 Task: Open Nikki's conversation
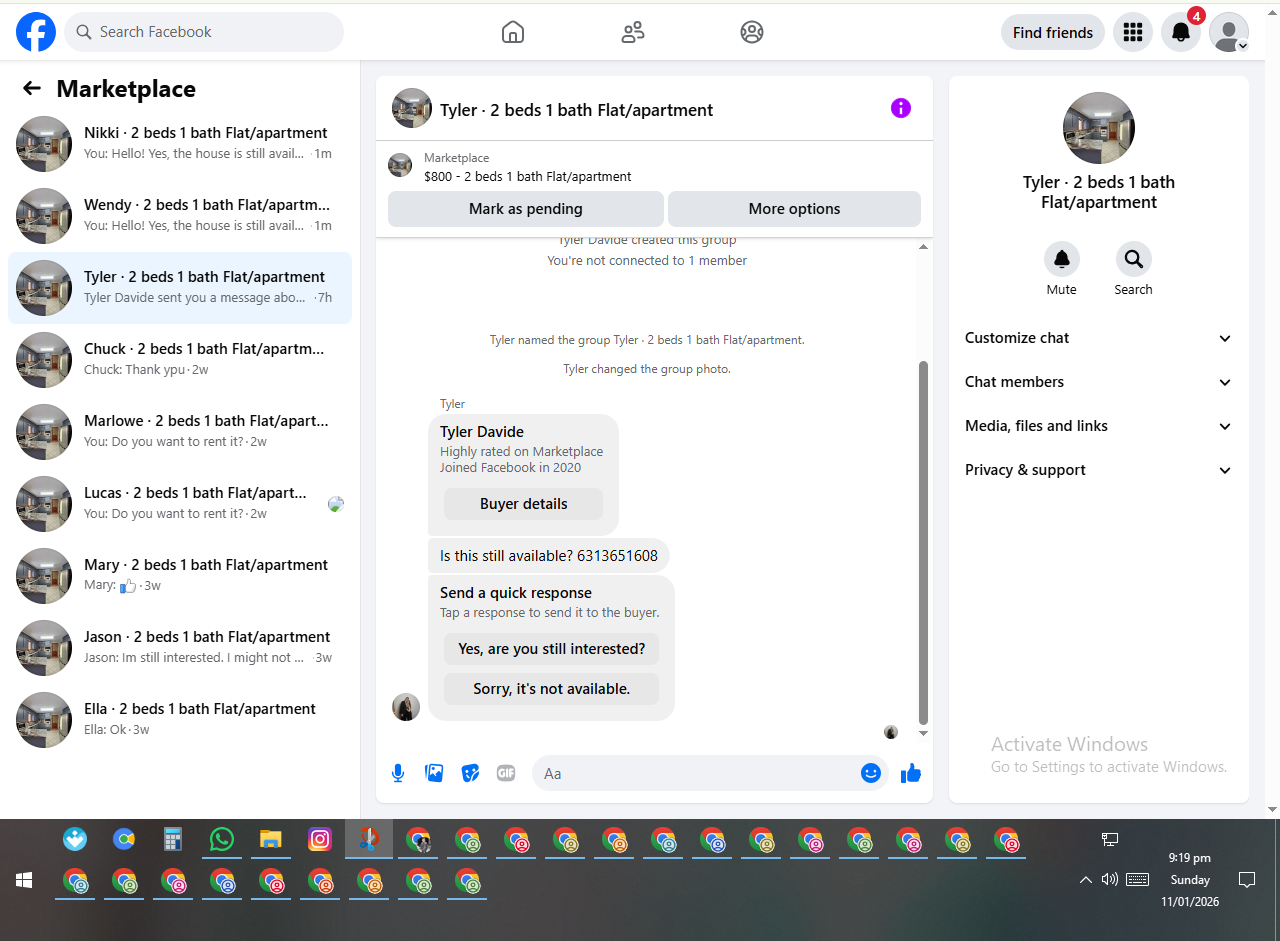[180, 144]
